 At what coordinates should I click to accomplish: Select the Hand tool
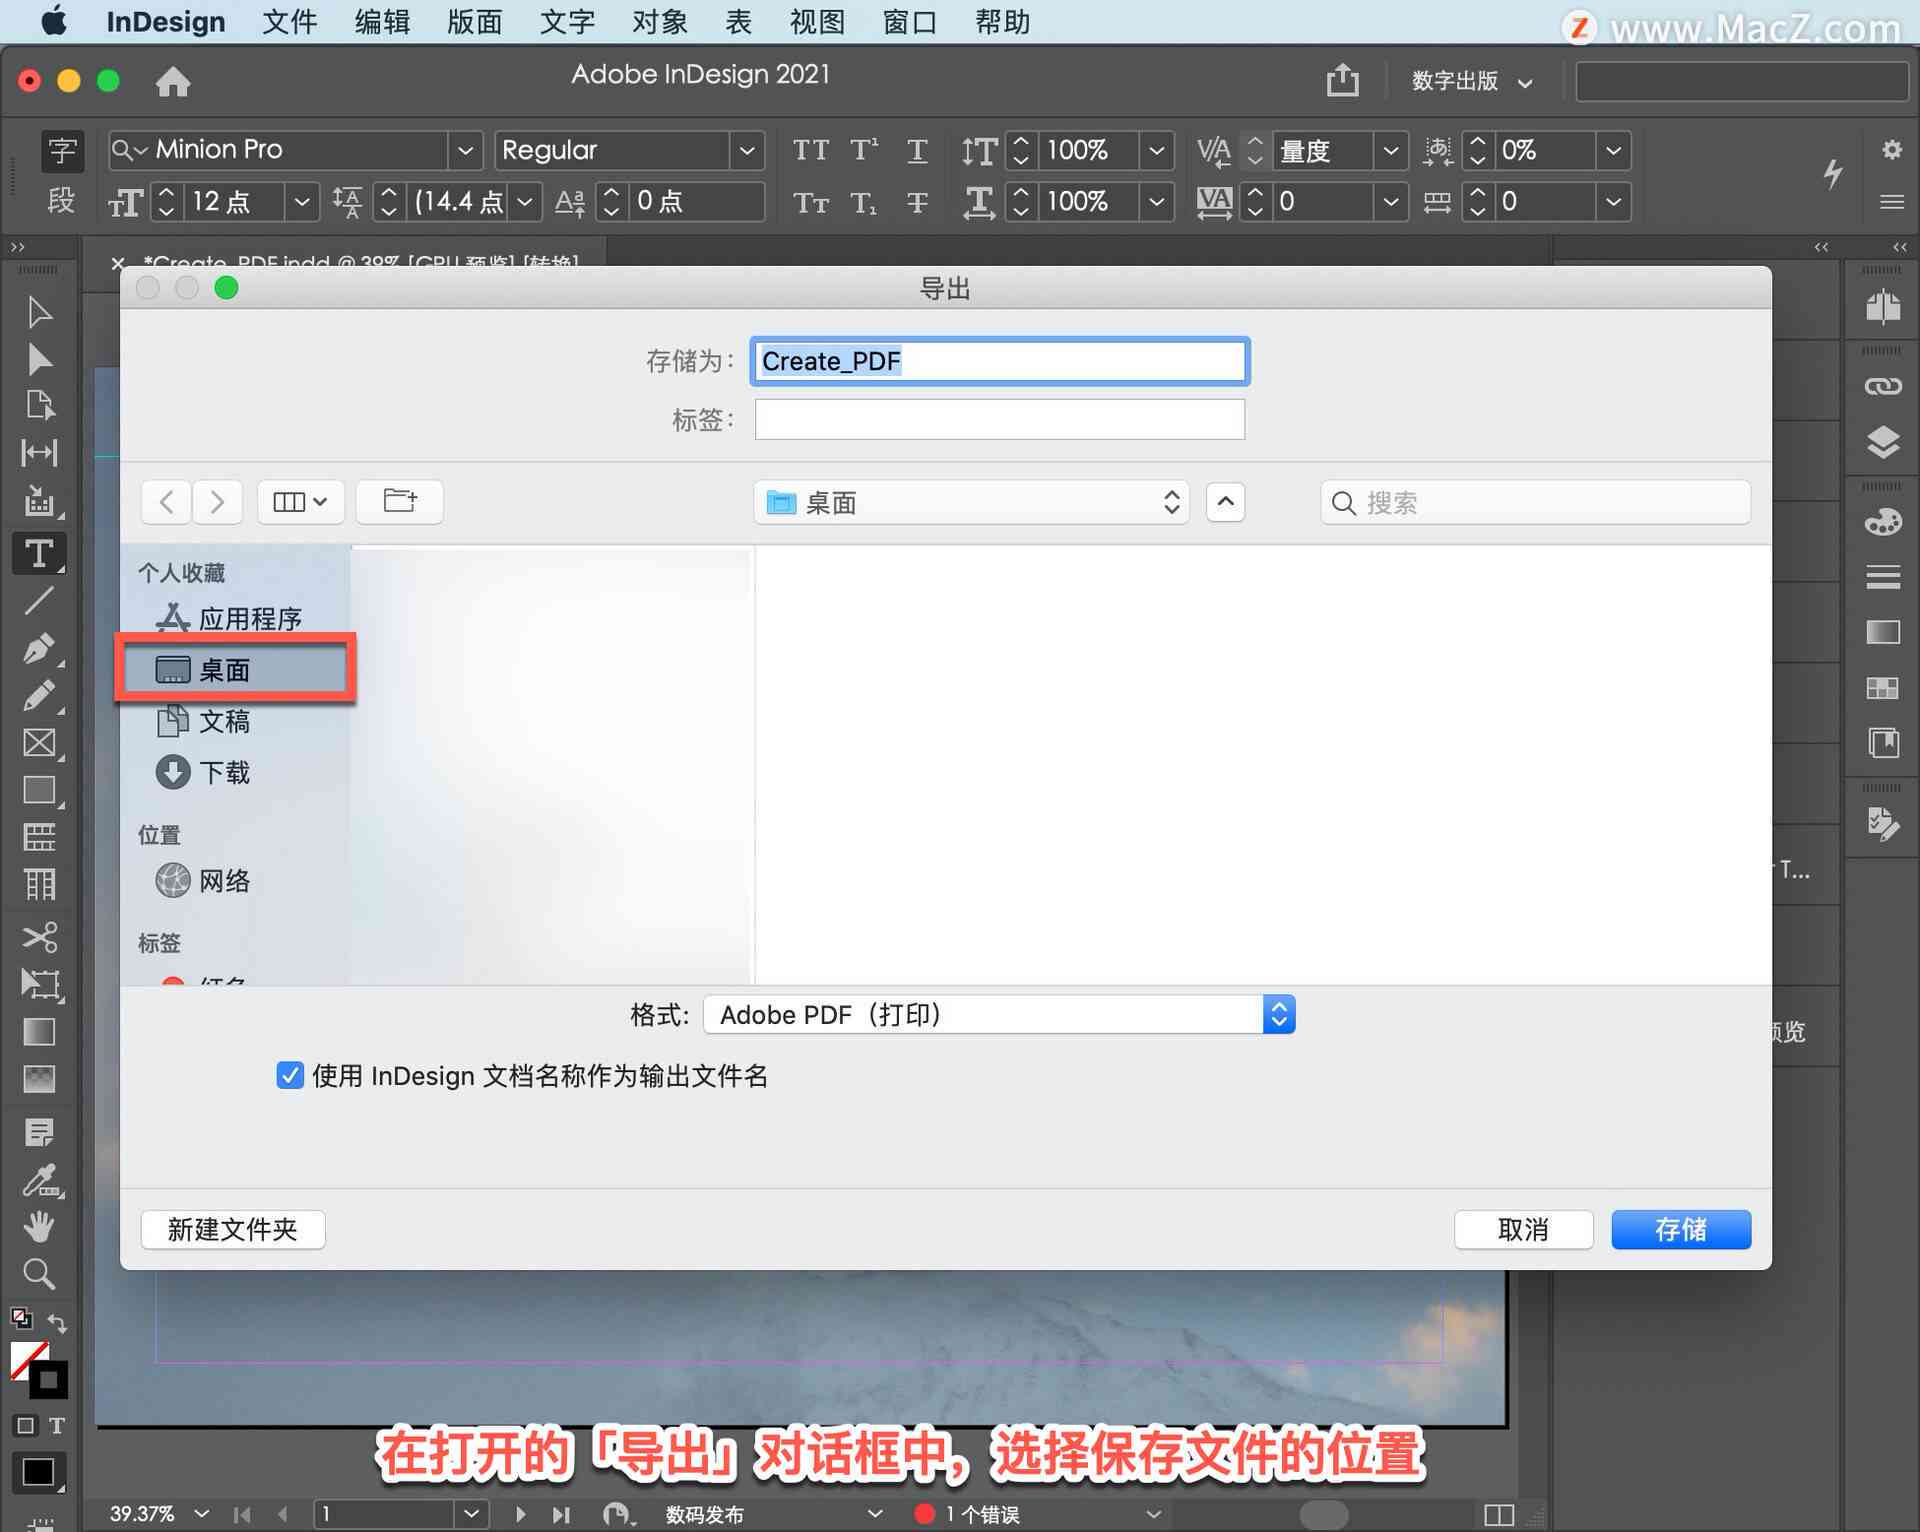39,1226
